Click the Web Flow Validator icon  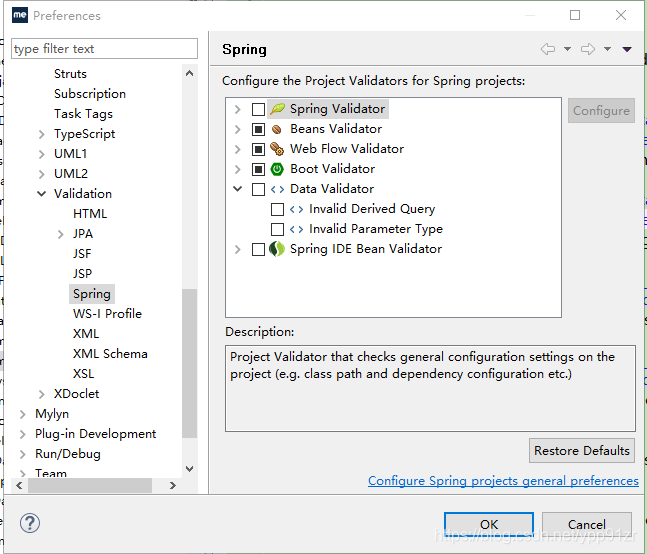pos(277,149)
